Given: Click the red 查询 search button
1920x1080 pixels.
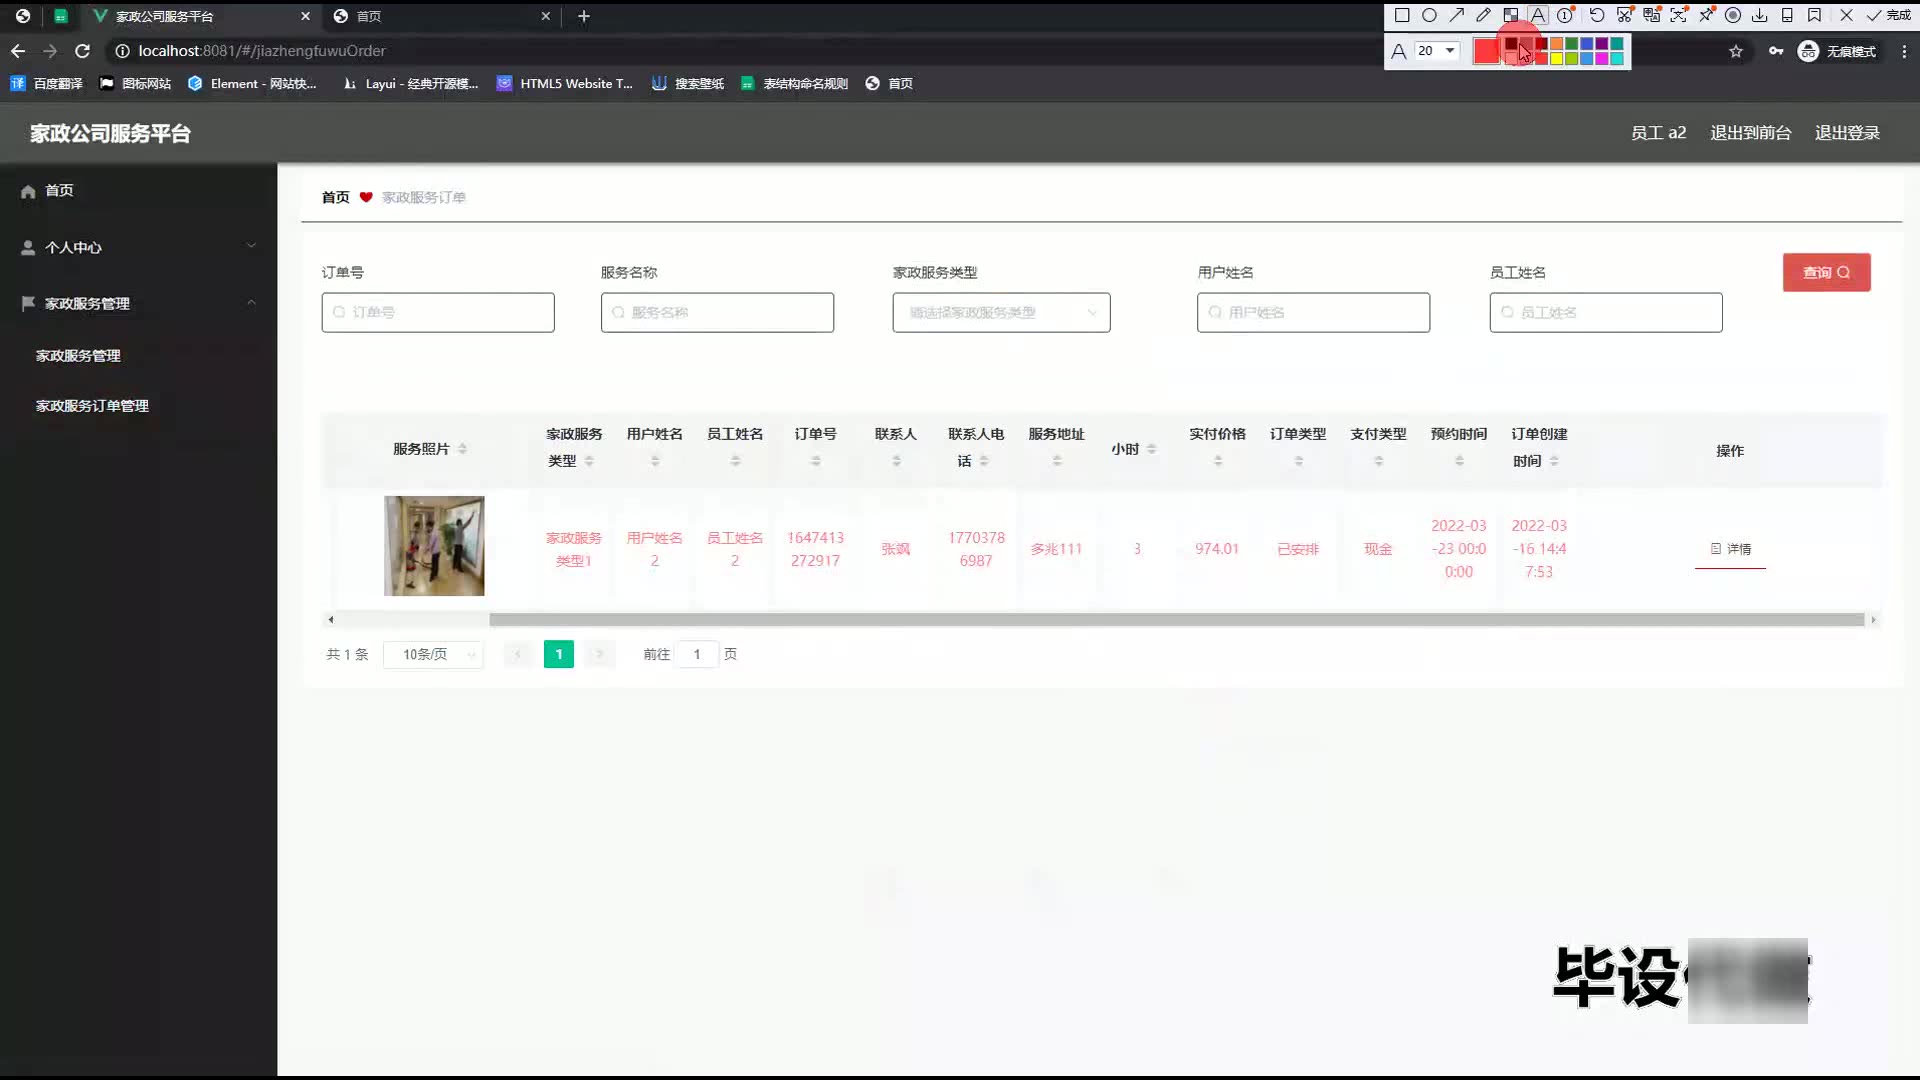Looking at the screenshot, I should [x=1826, y=272].
